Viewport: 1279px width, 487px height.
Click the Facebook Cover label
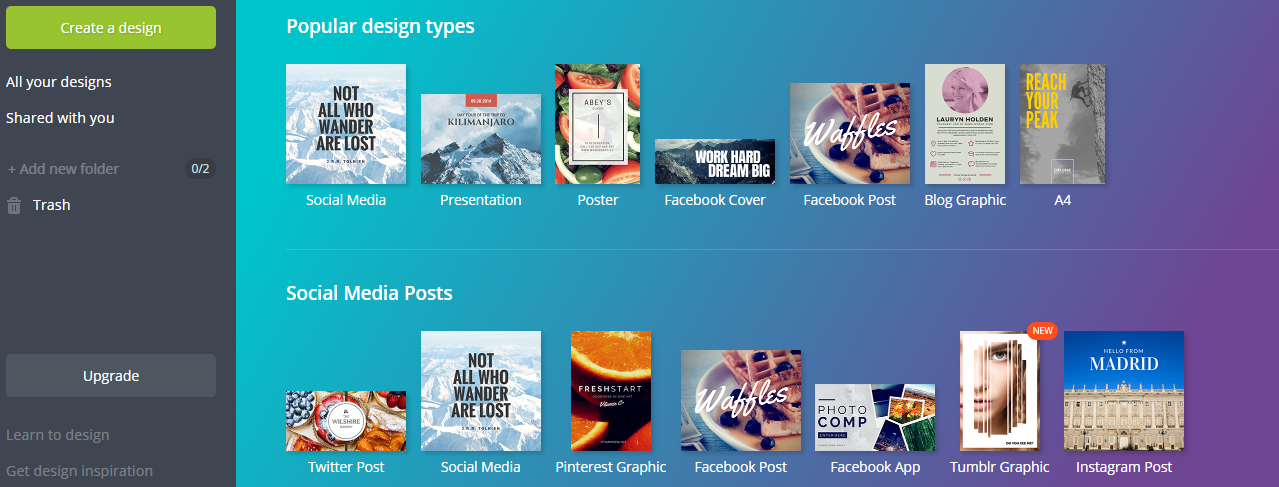715,200
